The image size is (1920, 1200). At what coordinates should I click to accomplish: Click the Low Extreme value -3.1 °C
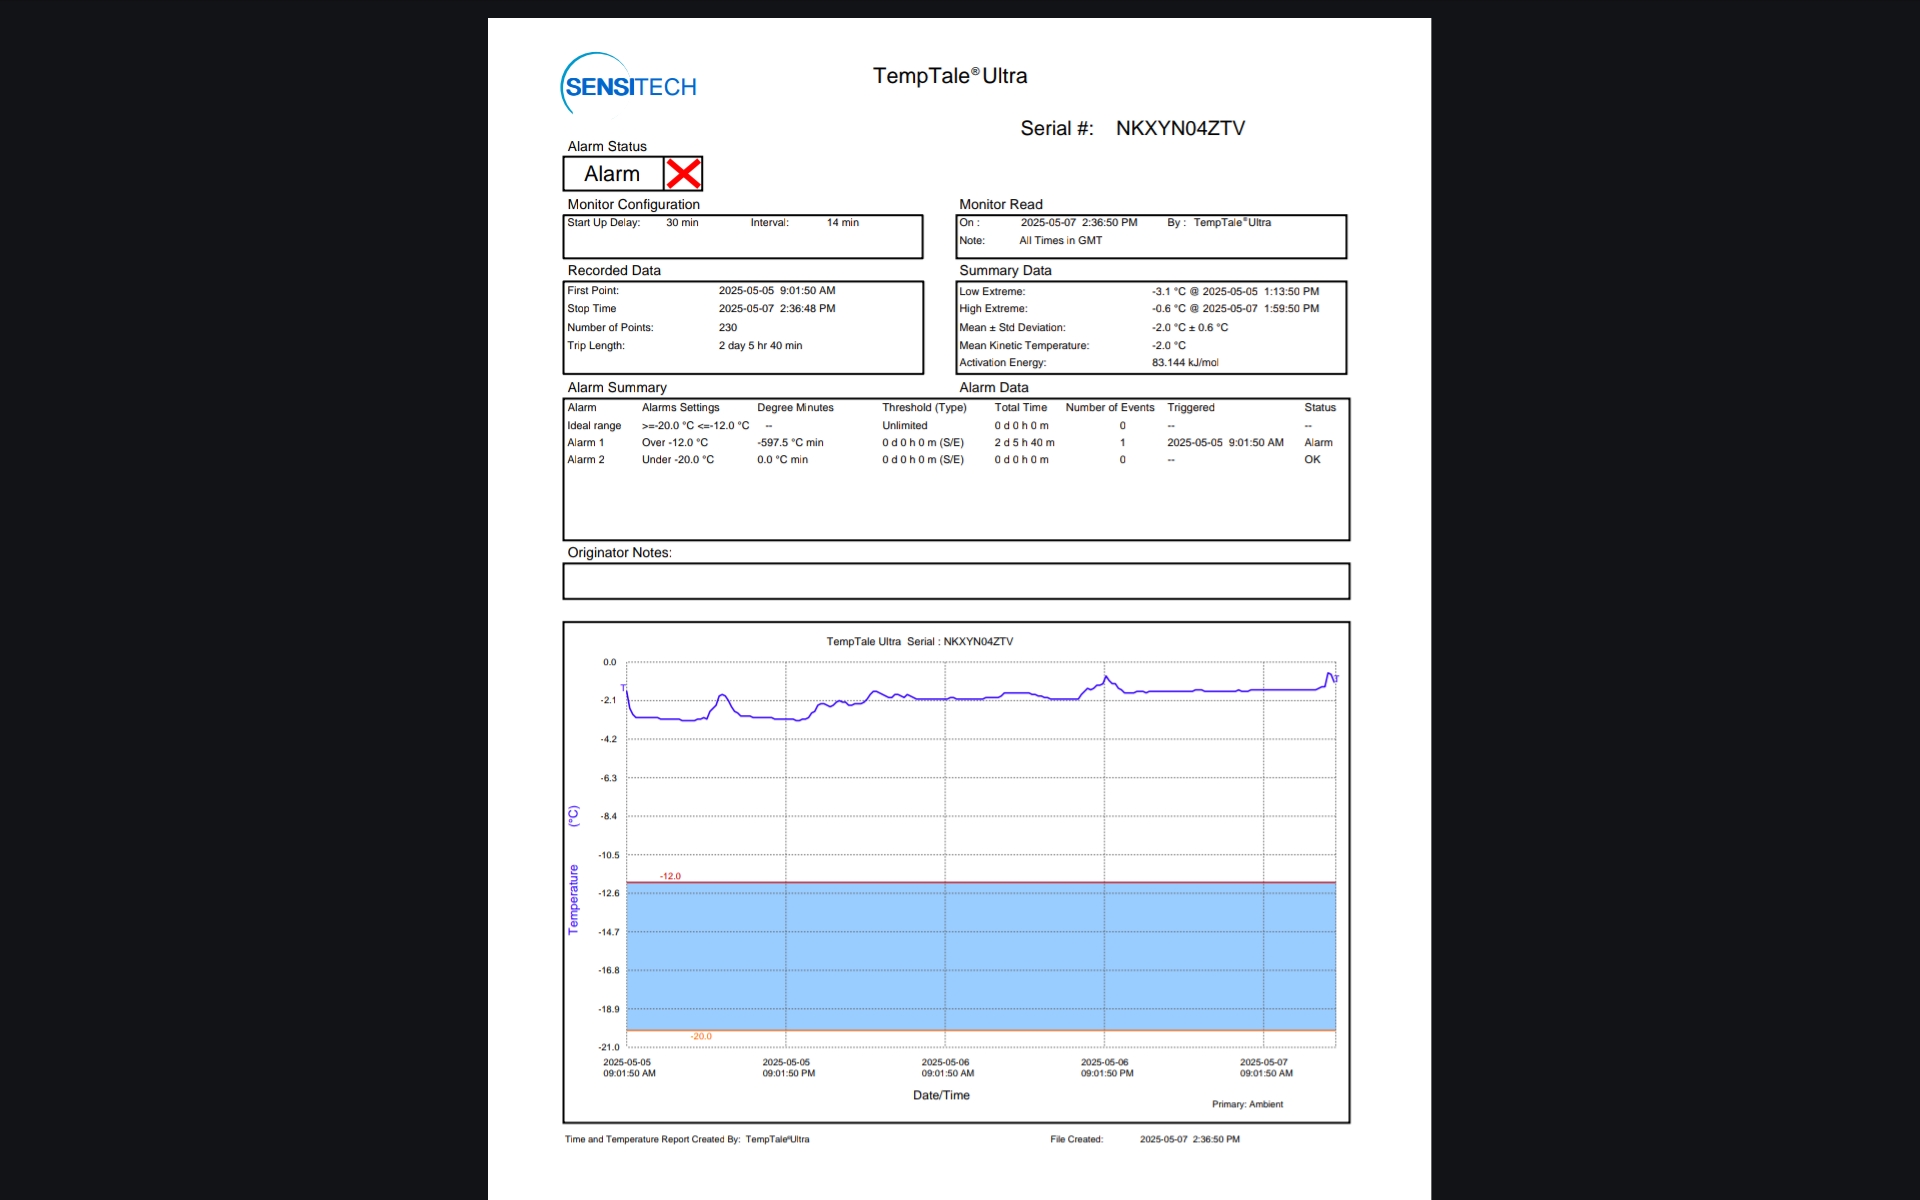coord(1168,292)
